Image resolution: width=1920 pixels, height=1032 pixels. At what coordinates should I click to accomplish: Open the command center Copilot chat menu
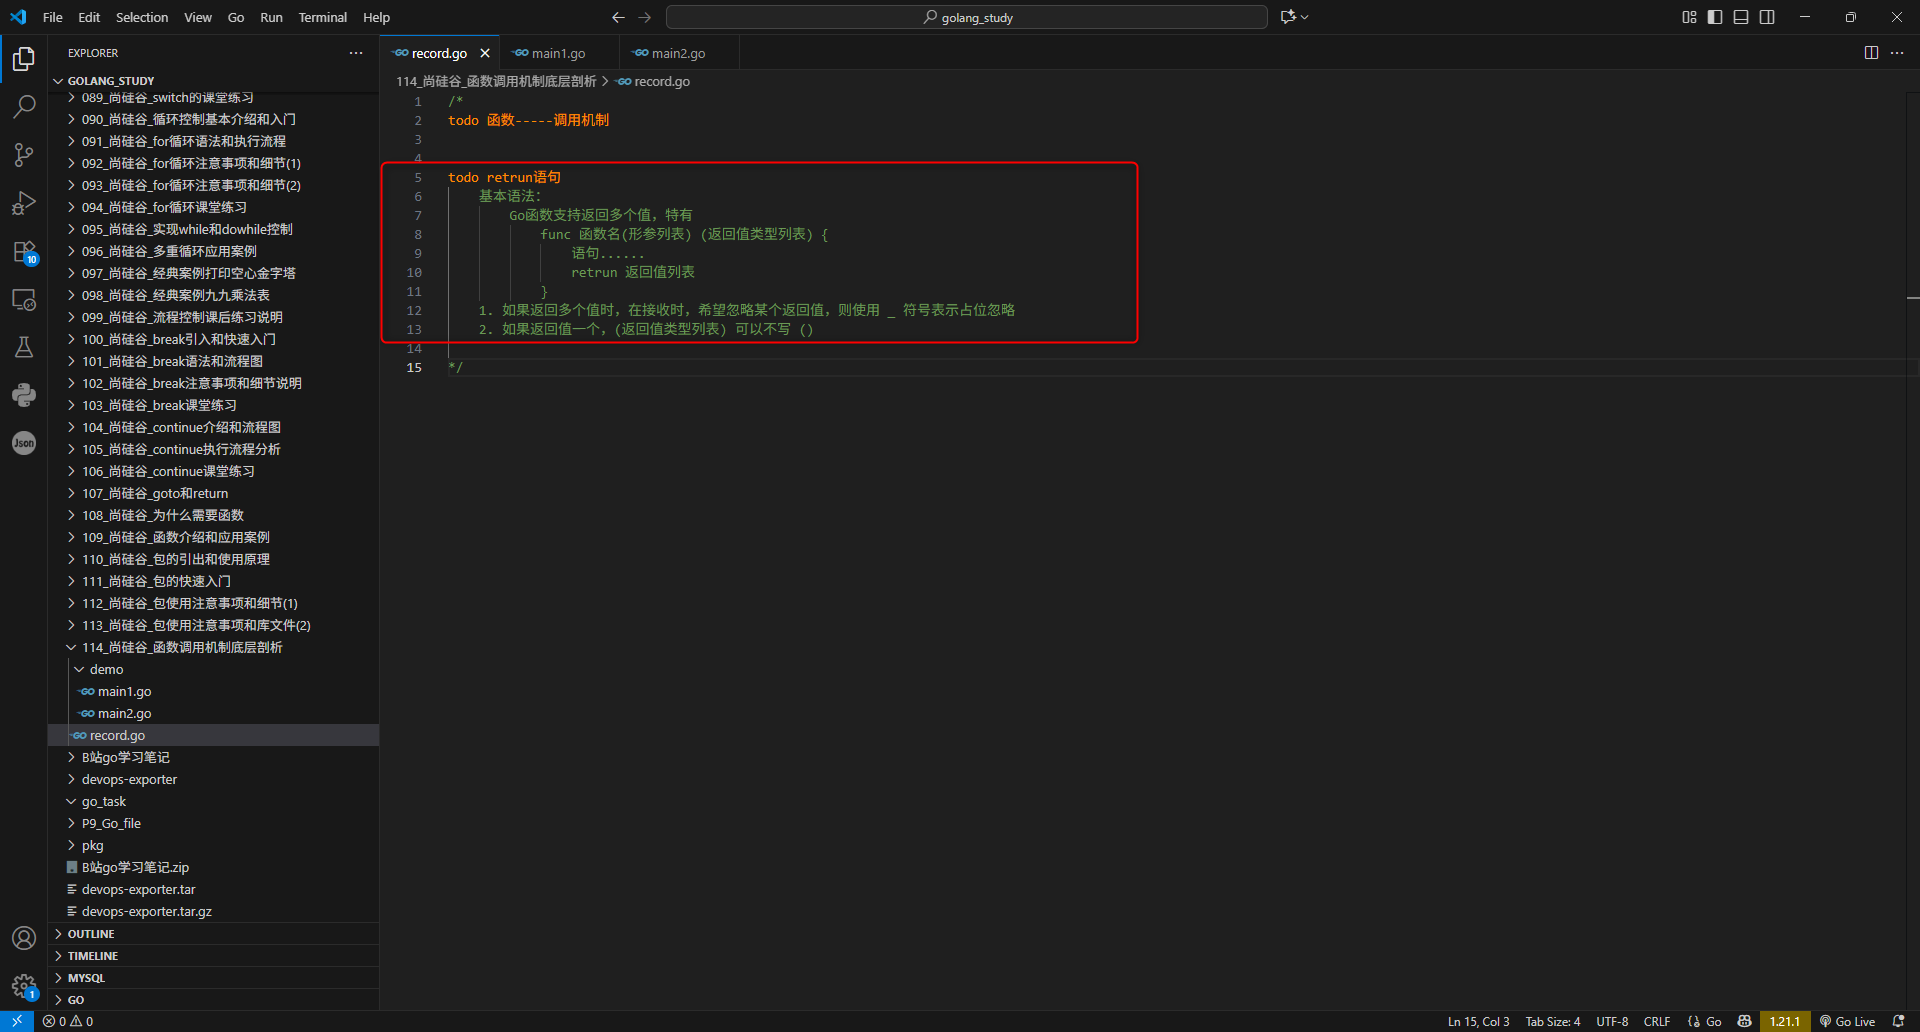tap(1294, 17)
